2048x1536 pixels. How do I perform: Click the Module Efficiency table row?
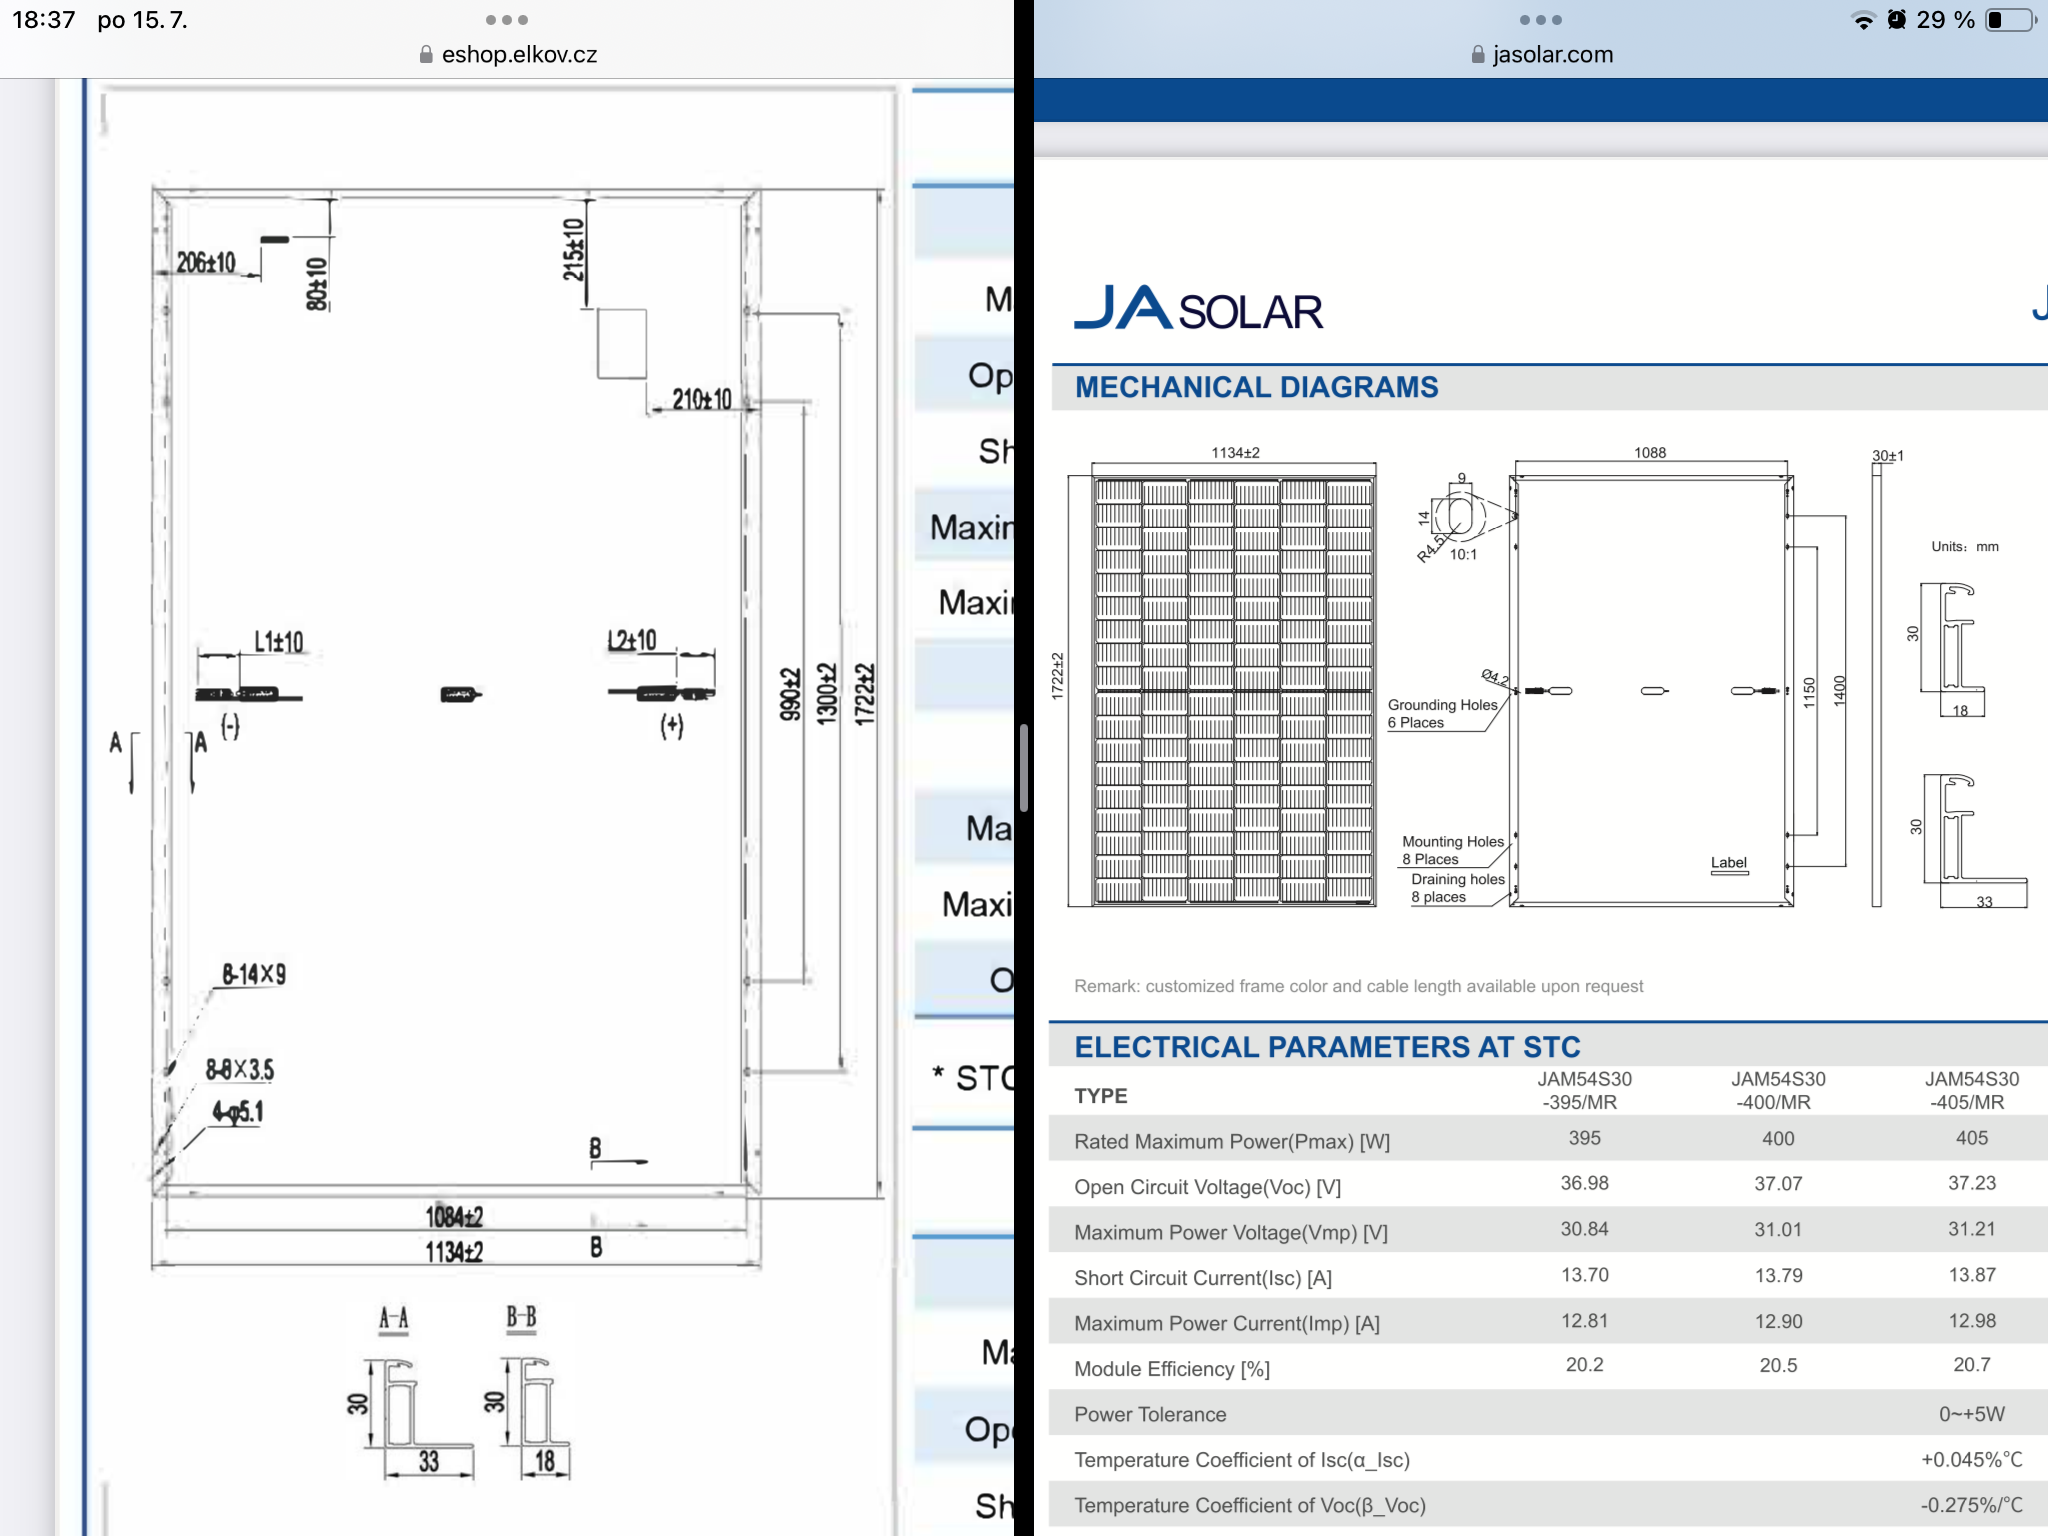[1172, 1369]
